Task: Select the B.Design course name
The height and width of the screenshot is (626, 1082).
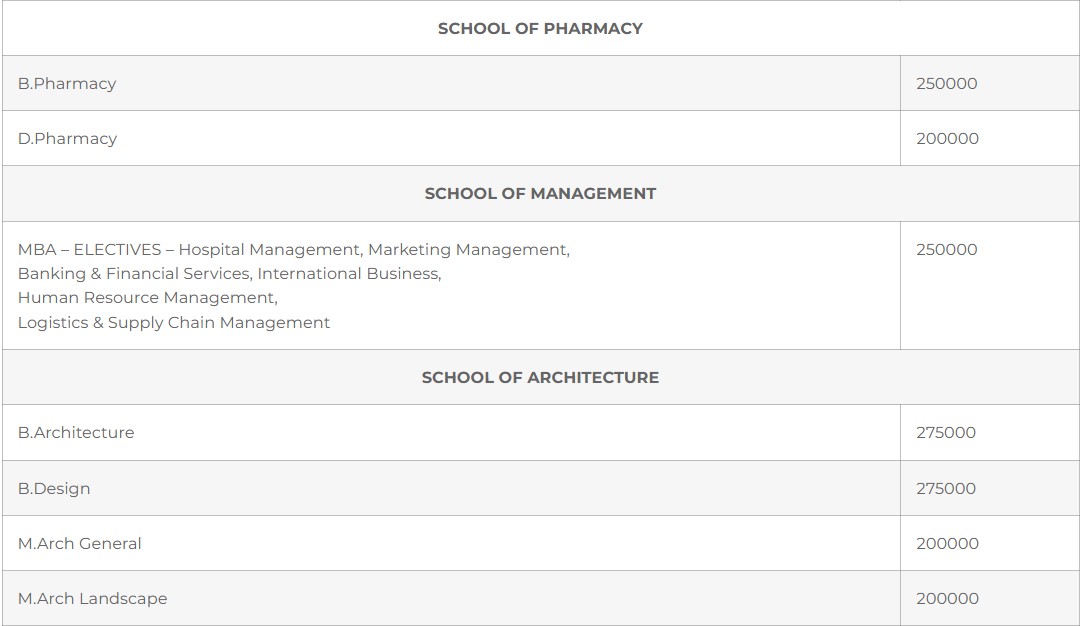Action: pyautogui.click(x=54, y=489)
